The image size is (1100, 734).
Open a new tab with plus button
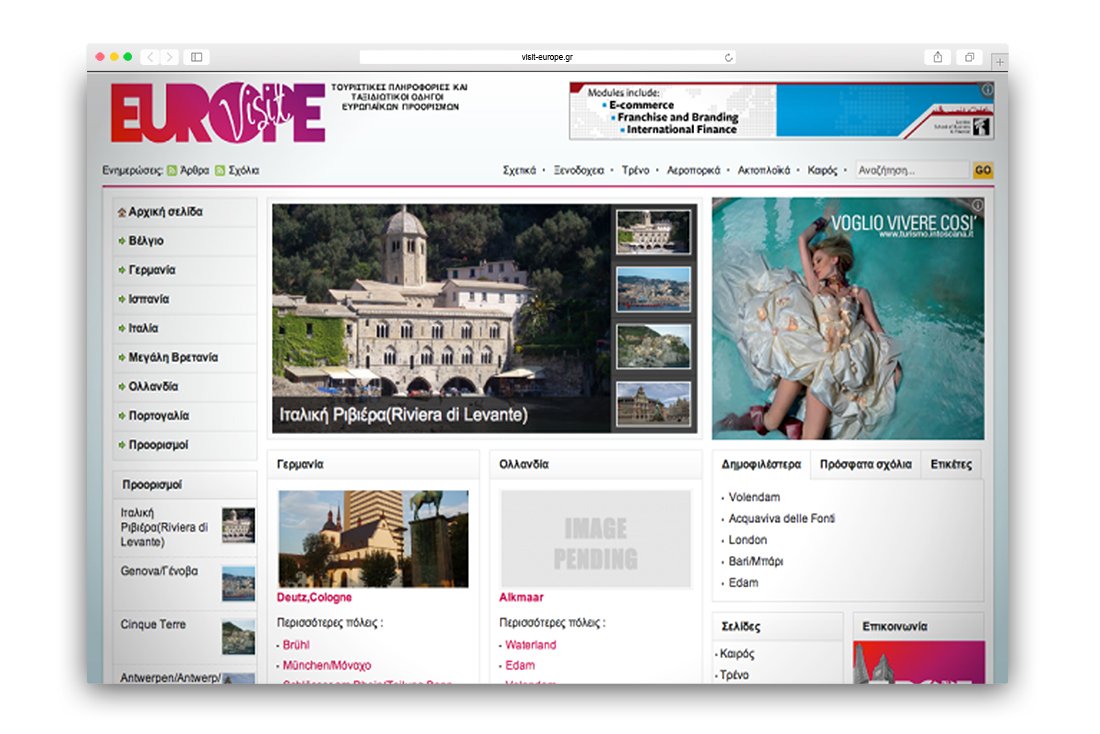point(999,62)
